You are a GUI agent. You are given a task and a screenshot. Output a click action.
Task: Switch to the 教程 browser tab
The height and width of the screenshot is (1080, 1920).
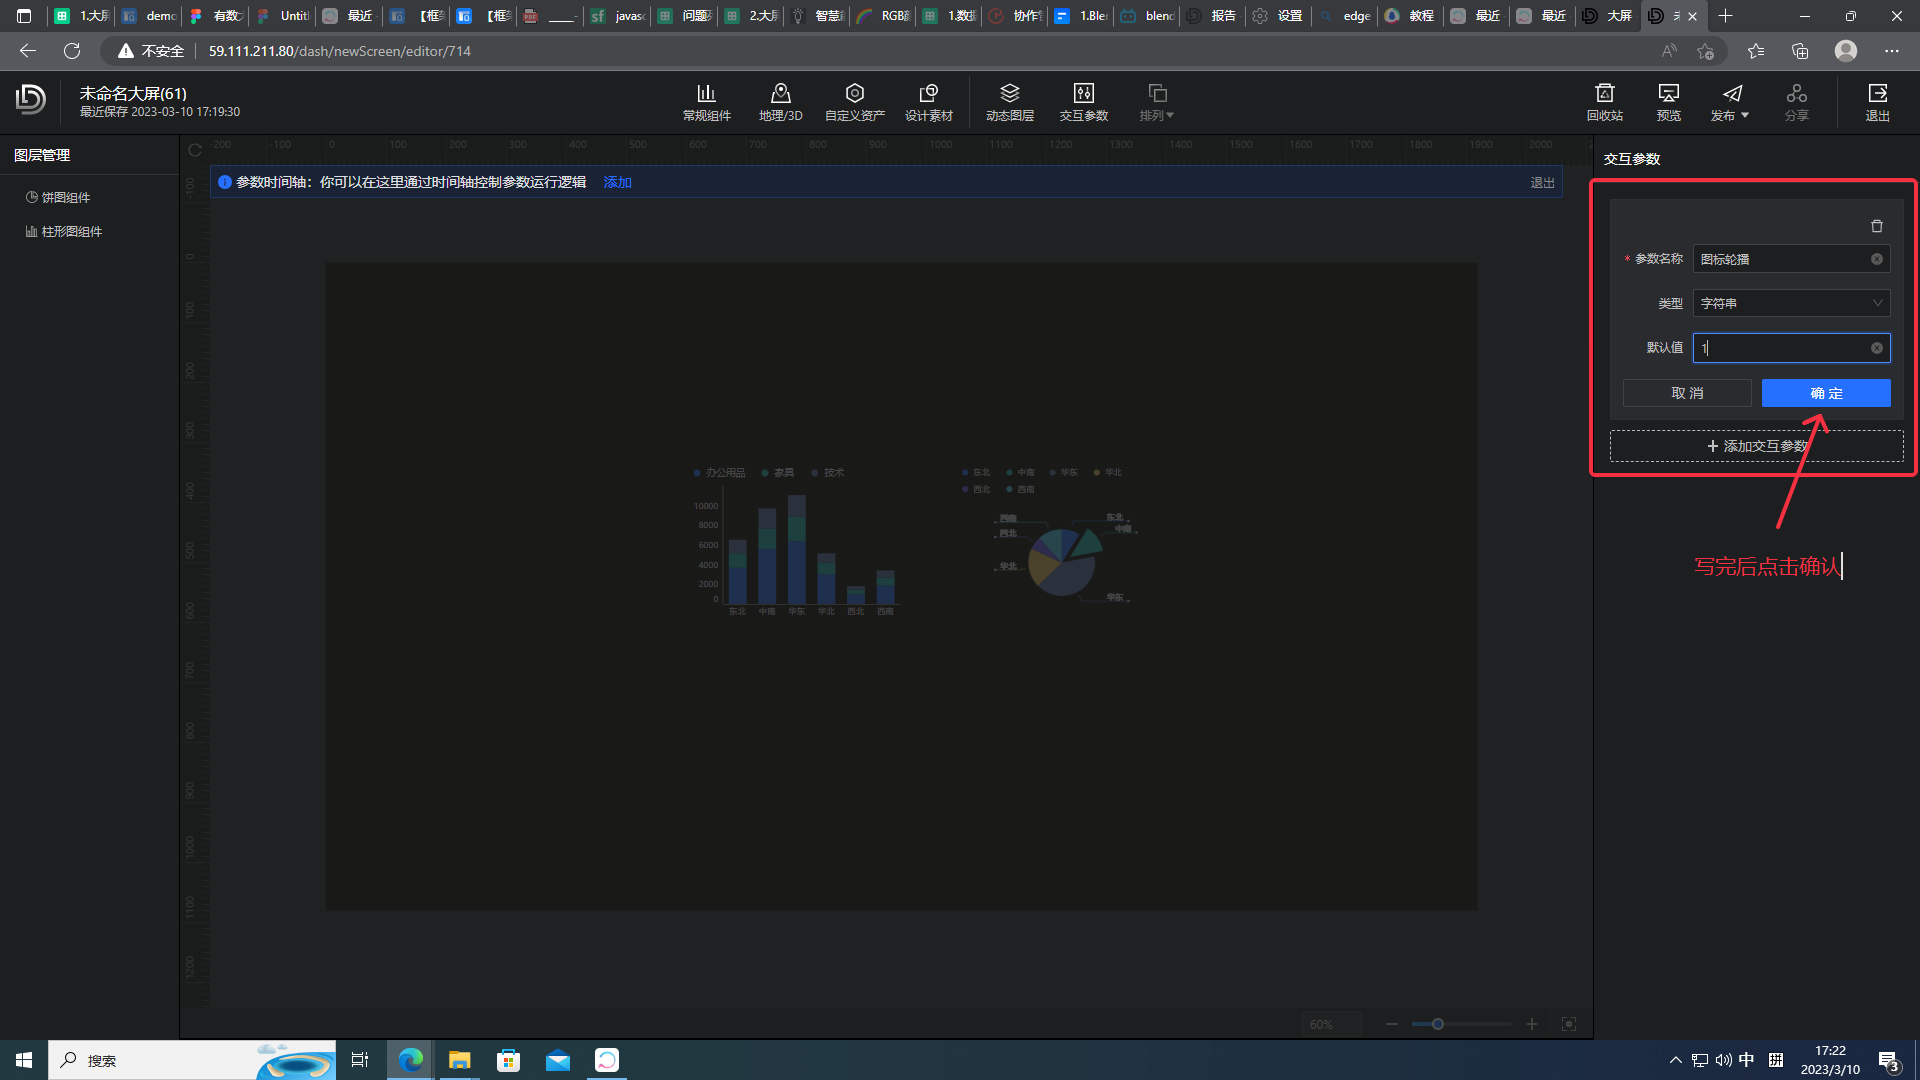(x=1411, y=16)
